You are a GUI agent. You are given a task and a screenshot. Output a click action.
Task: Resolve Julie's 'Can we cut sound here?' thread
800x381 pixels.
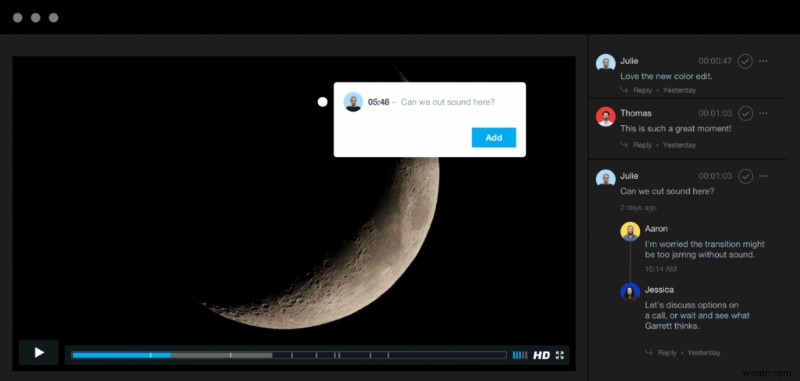745,176
